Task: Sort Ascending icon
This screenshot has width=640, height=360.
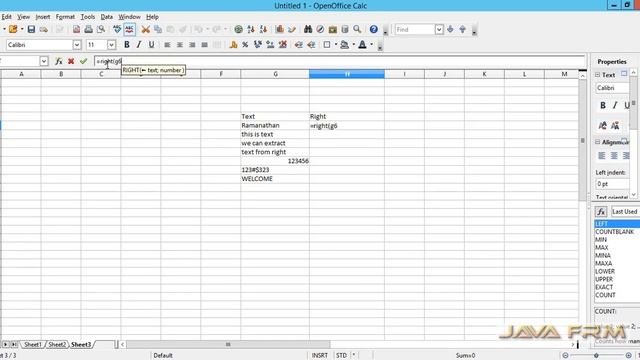Action: click(x=251, y=29)
